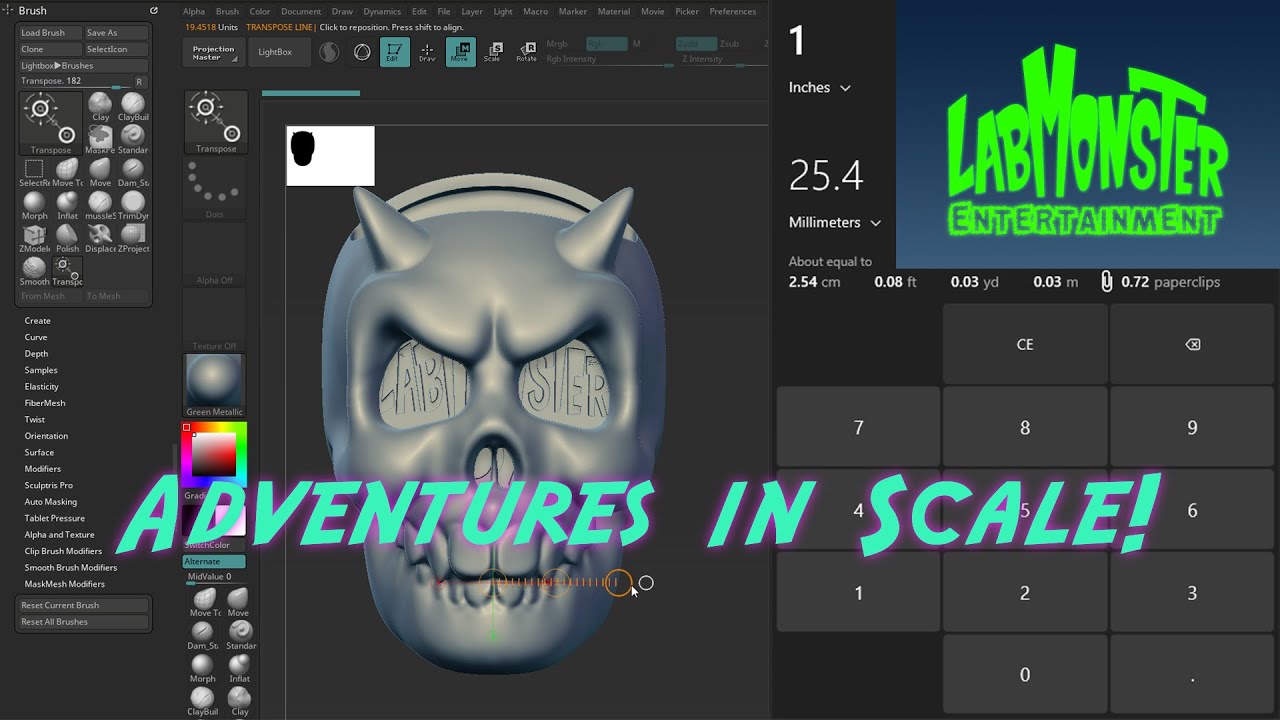Click the Load Brush button
1280x720 pixels.
click(x=49, y=33)
